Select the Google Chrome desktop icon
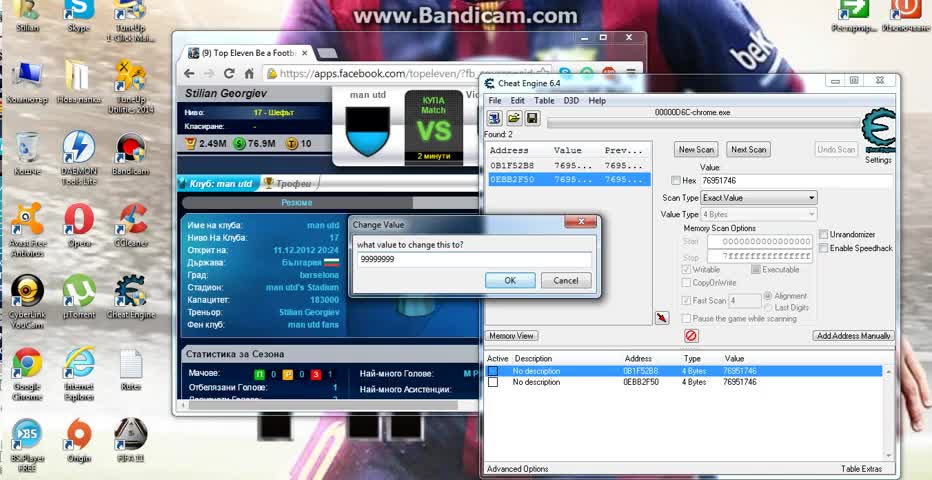Image resolution: width=932 pixels, height=480 pixels. click(27, 373)
